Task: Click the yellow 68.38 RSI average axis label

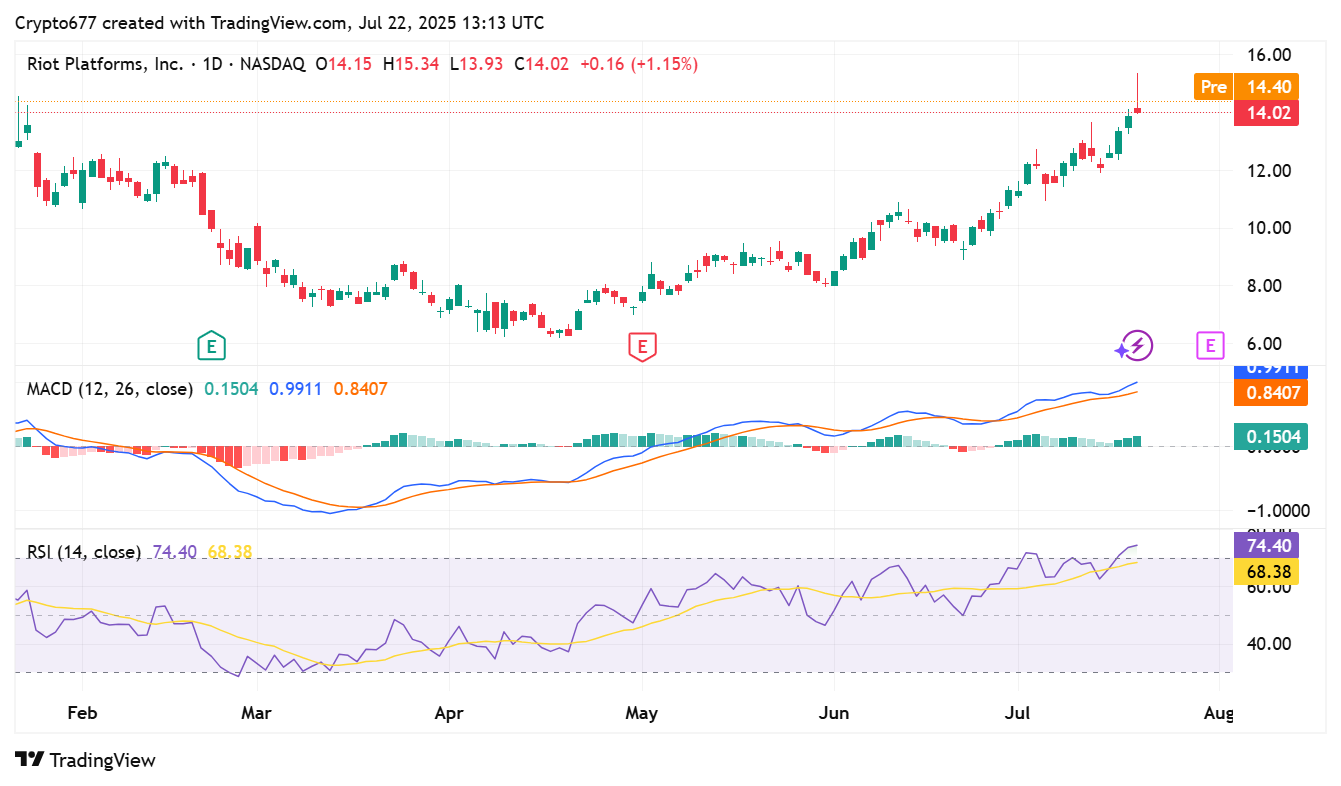Action: [1267, 572]
